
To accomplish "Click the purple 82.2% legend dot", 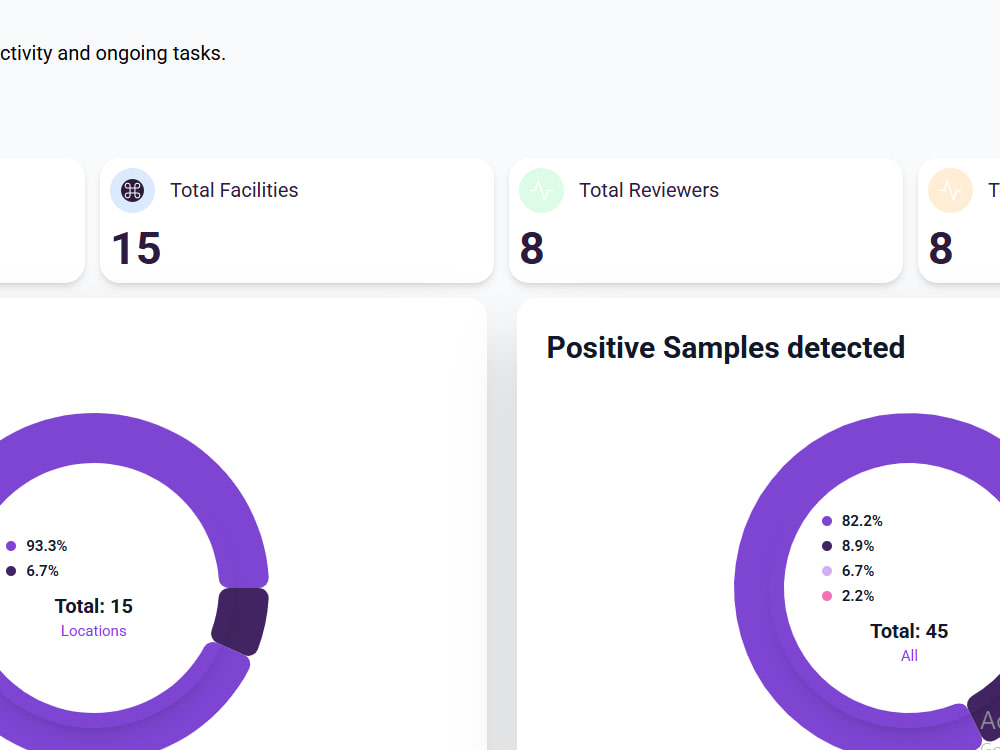I will [x=827, y=521].
